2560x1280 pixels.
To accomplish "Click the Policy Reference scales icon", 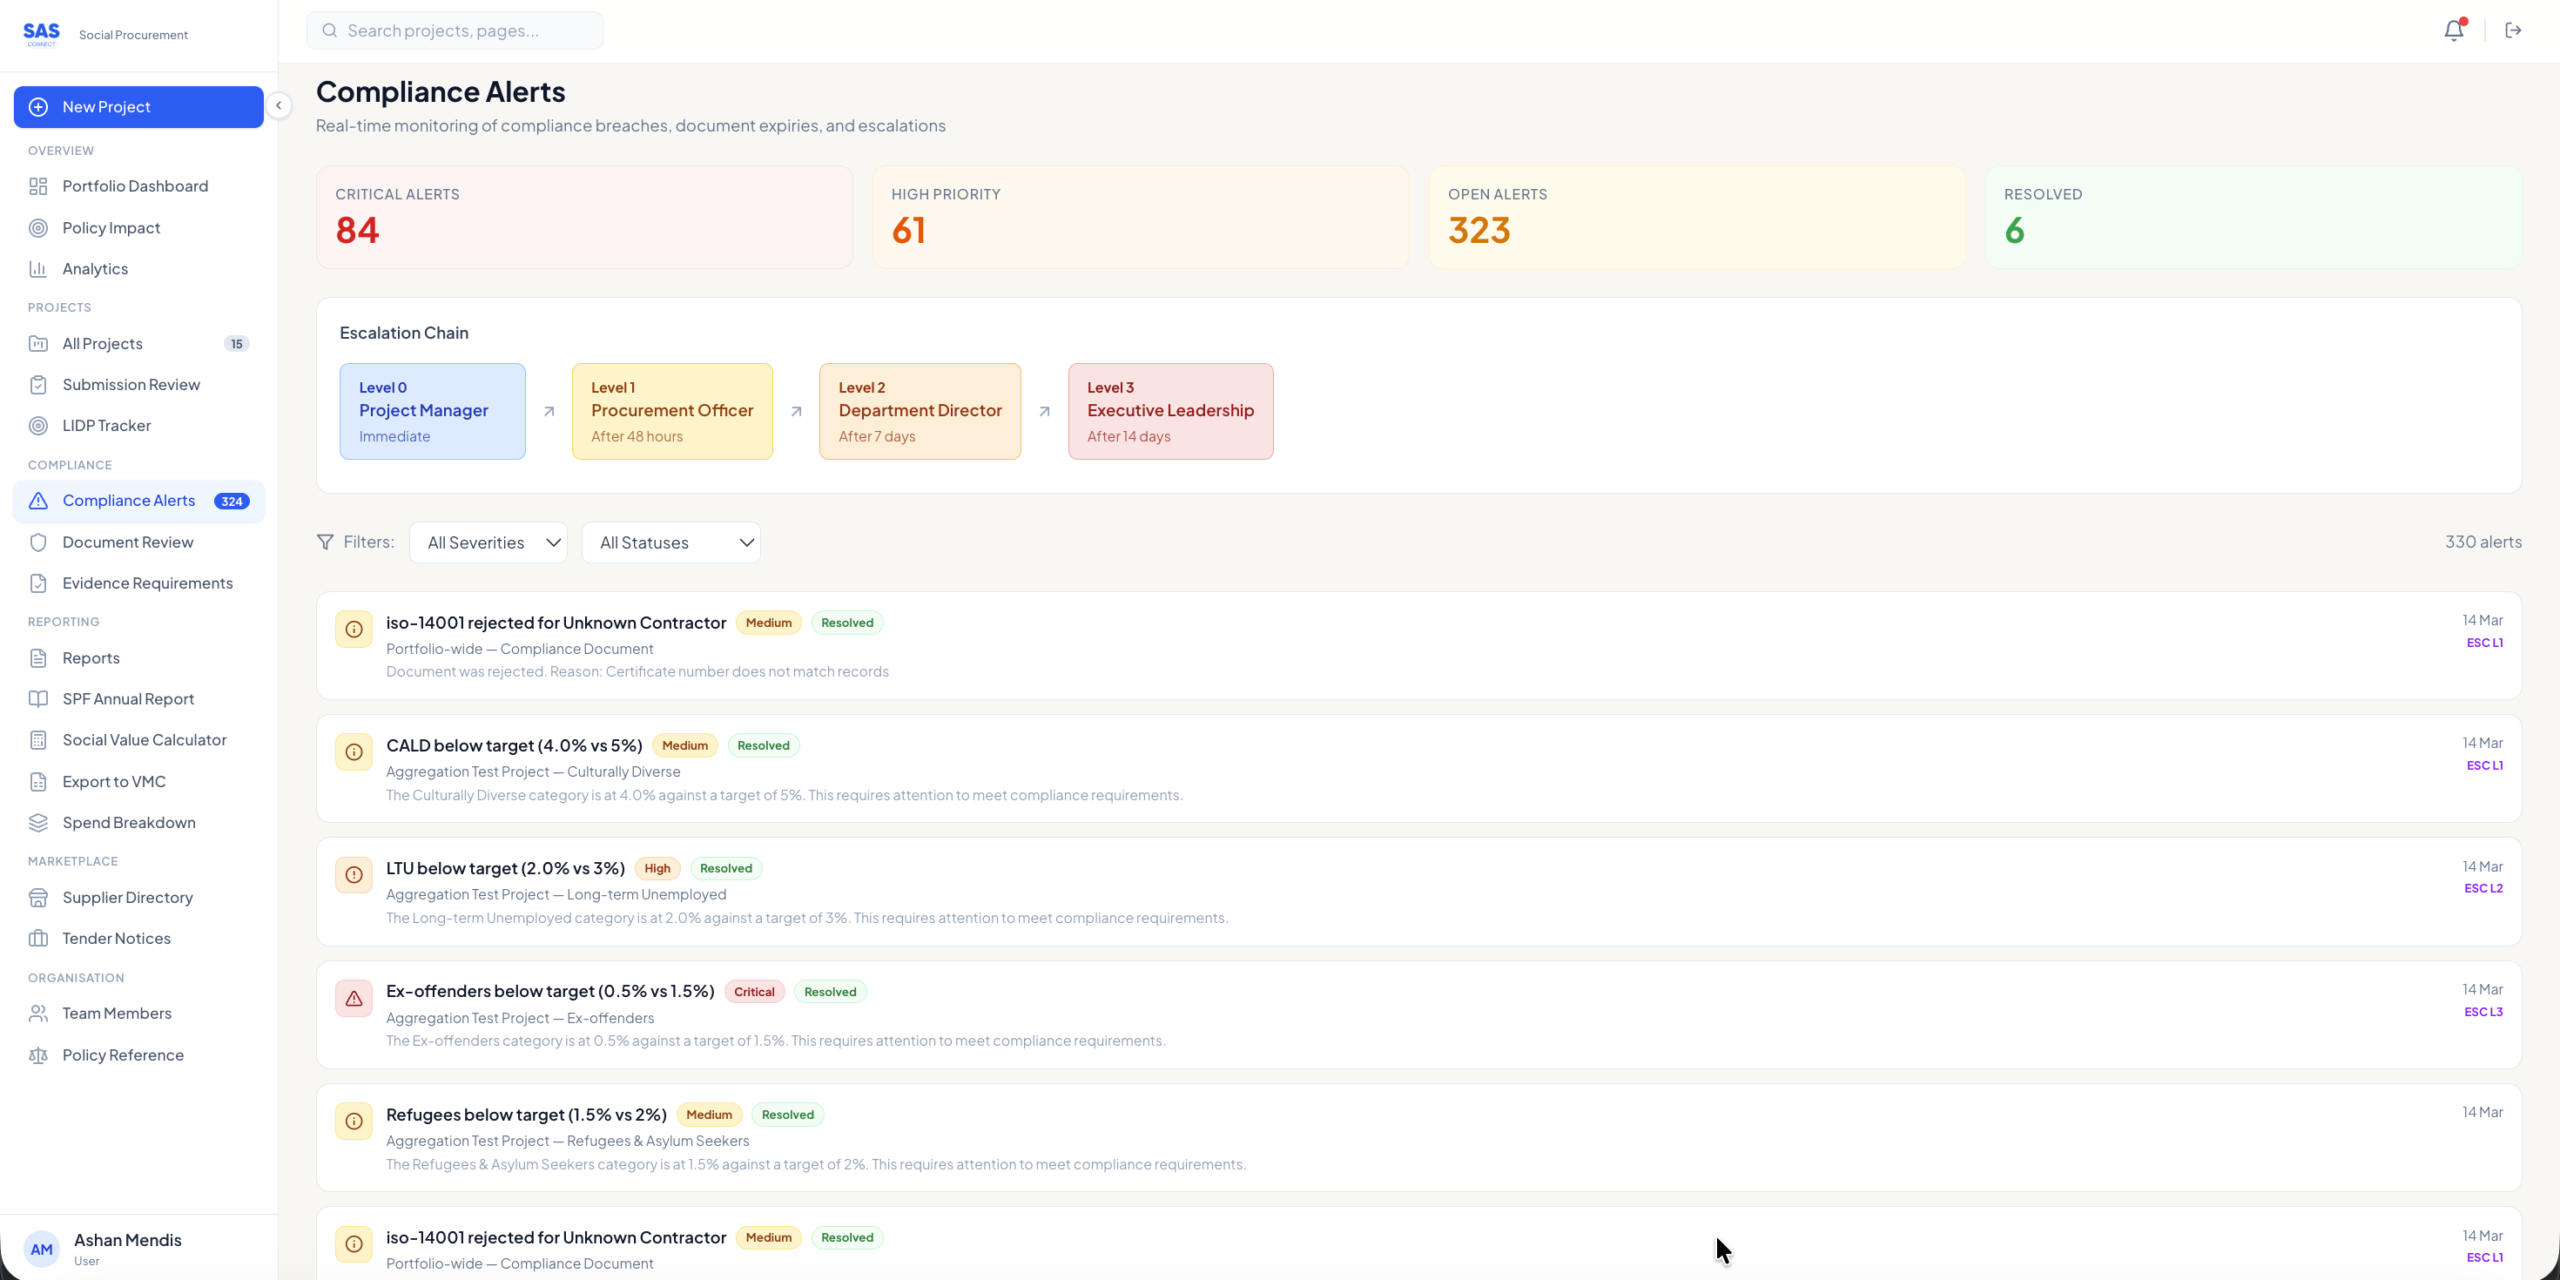I will [x=38, y=1056].
